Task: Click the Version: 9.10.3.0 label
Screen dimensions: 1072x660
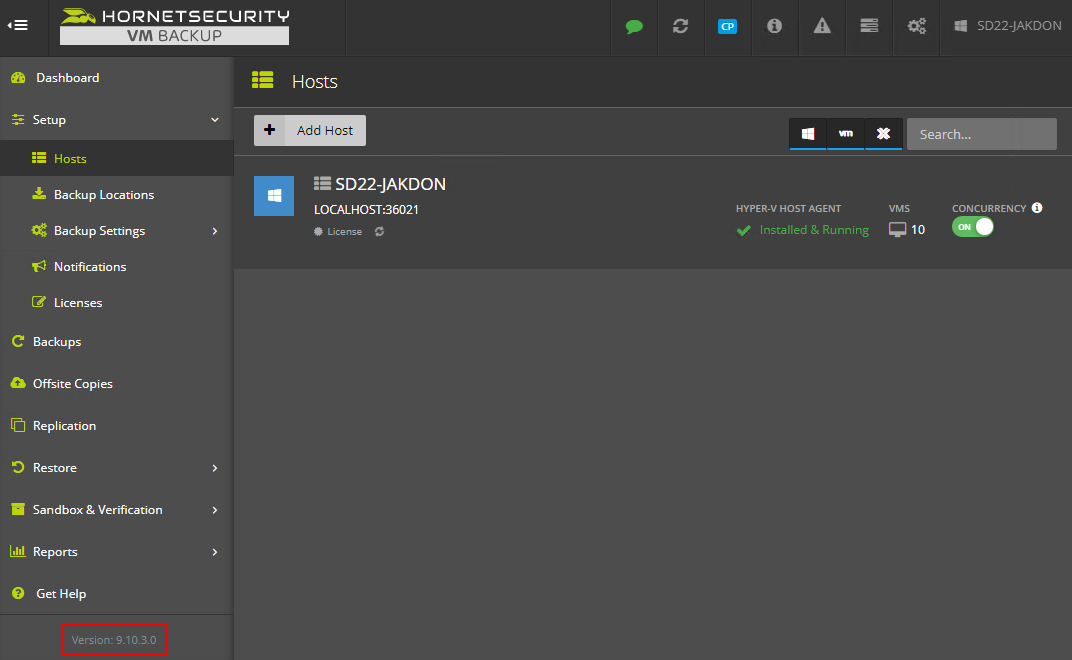Action: [x=114, y=640]
